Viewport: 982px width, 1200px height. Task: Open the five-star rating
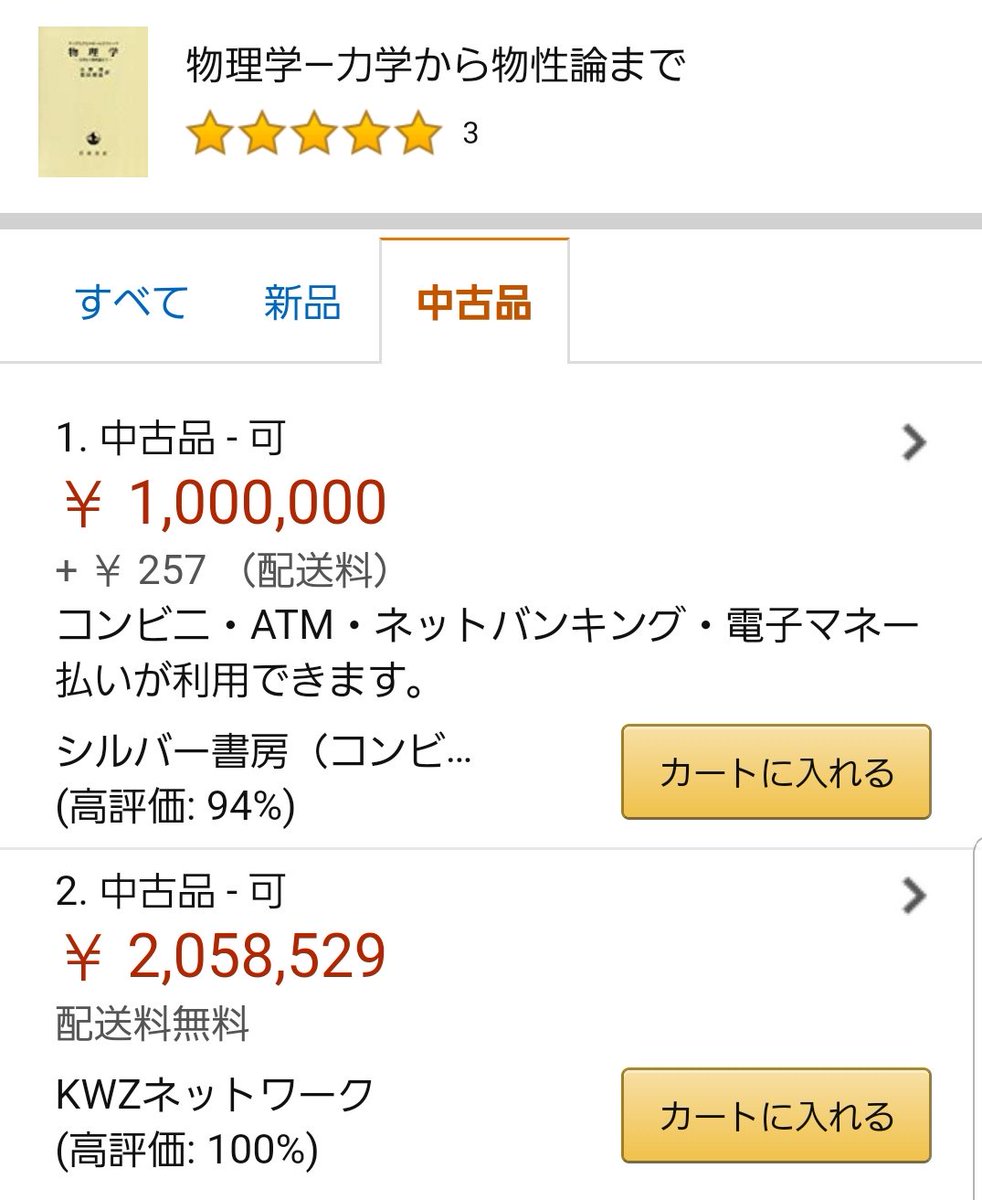[x=314, y=133]
